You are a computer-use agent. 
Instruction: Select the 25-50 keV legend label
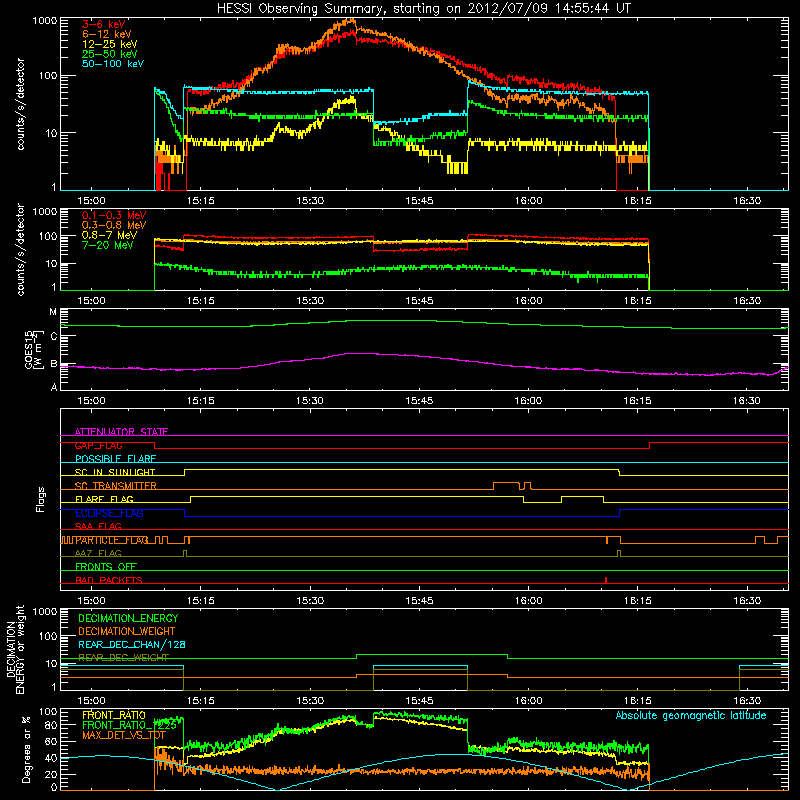point(110,54)
